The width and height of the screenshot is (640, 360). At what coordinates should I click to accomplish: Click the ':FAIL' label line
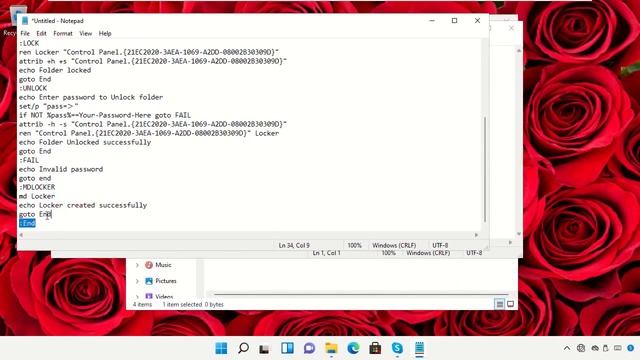(29, 160)
